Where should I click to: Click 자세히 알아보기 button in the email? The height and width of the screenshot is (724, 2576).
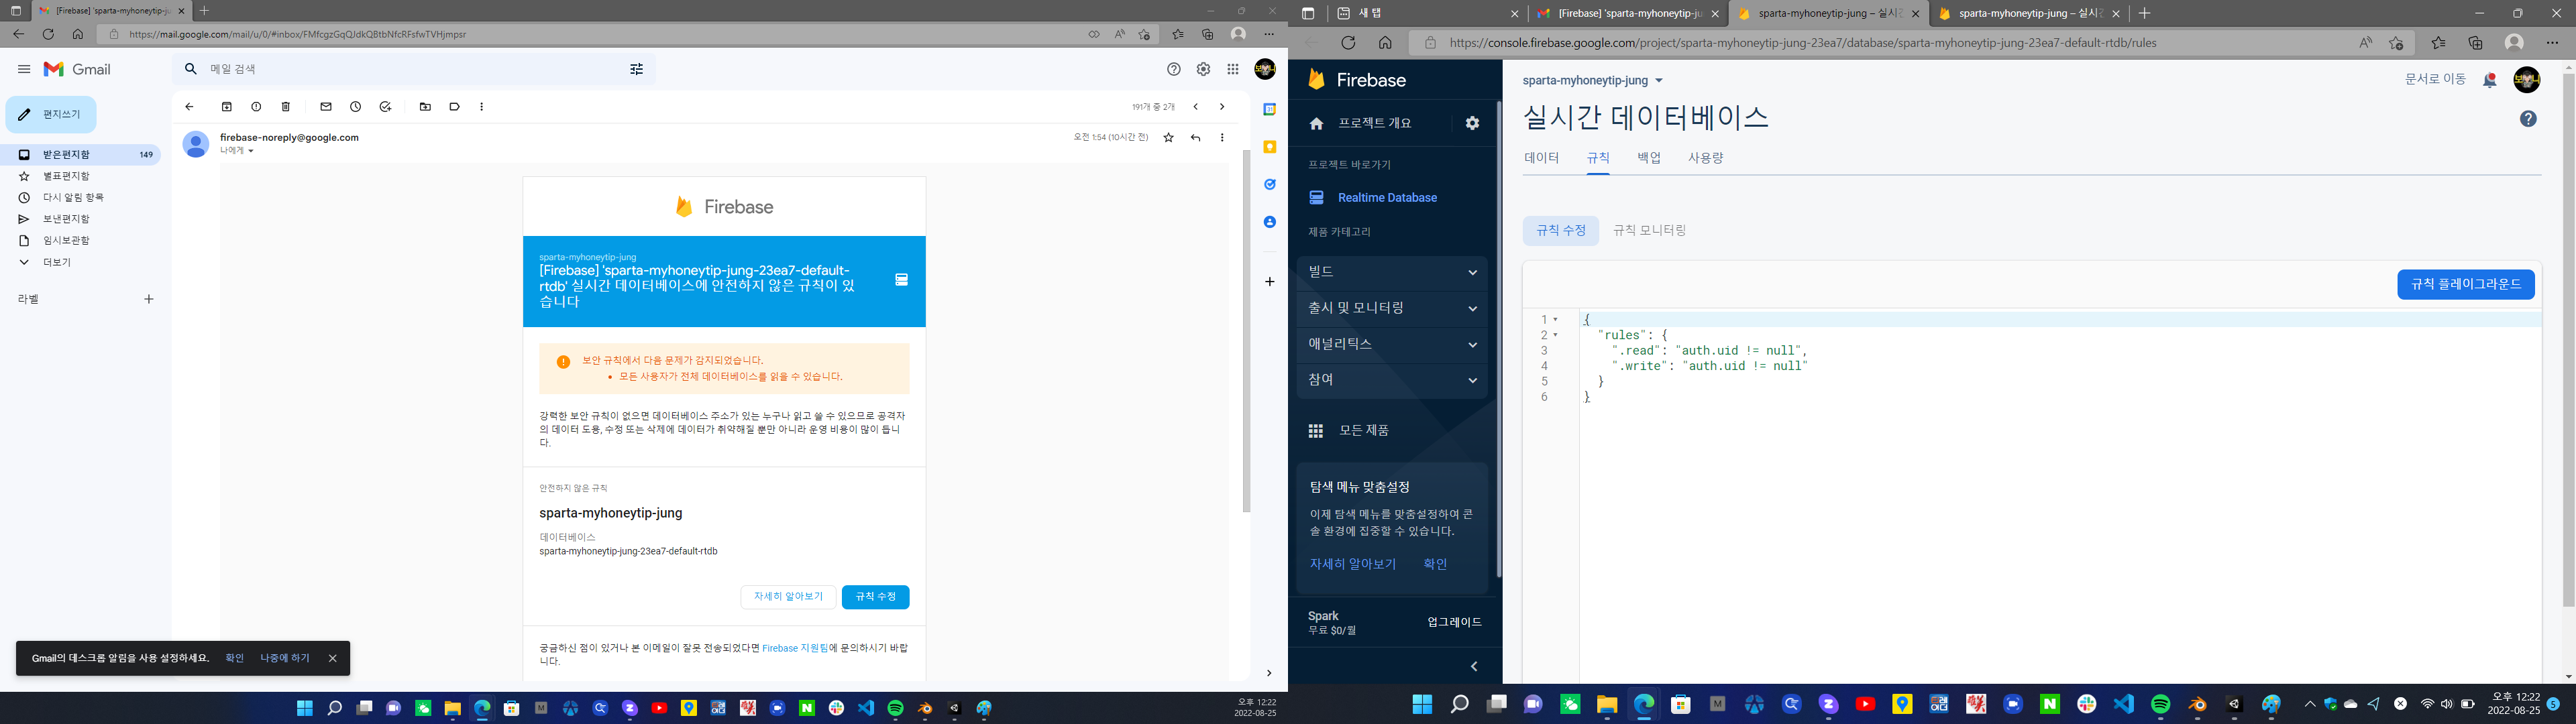point(788,597)
